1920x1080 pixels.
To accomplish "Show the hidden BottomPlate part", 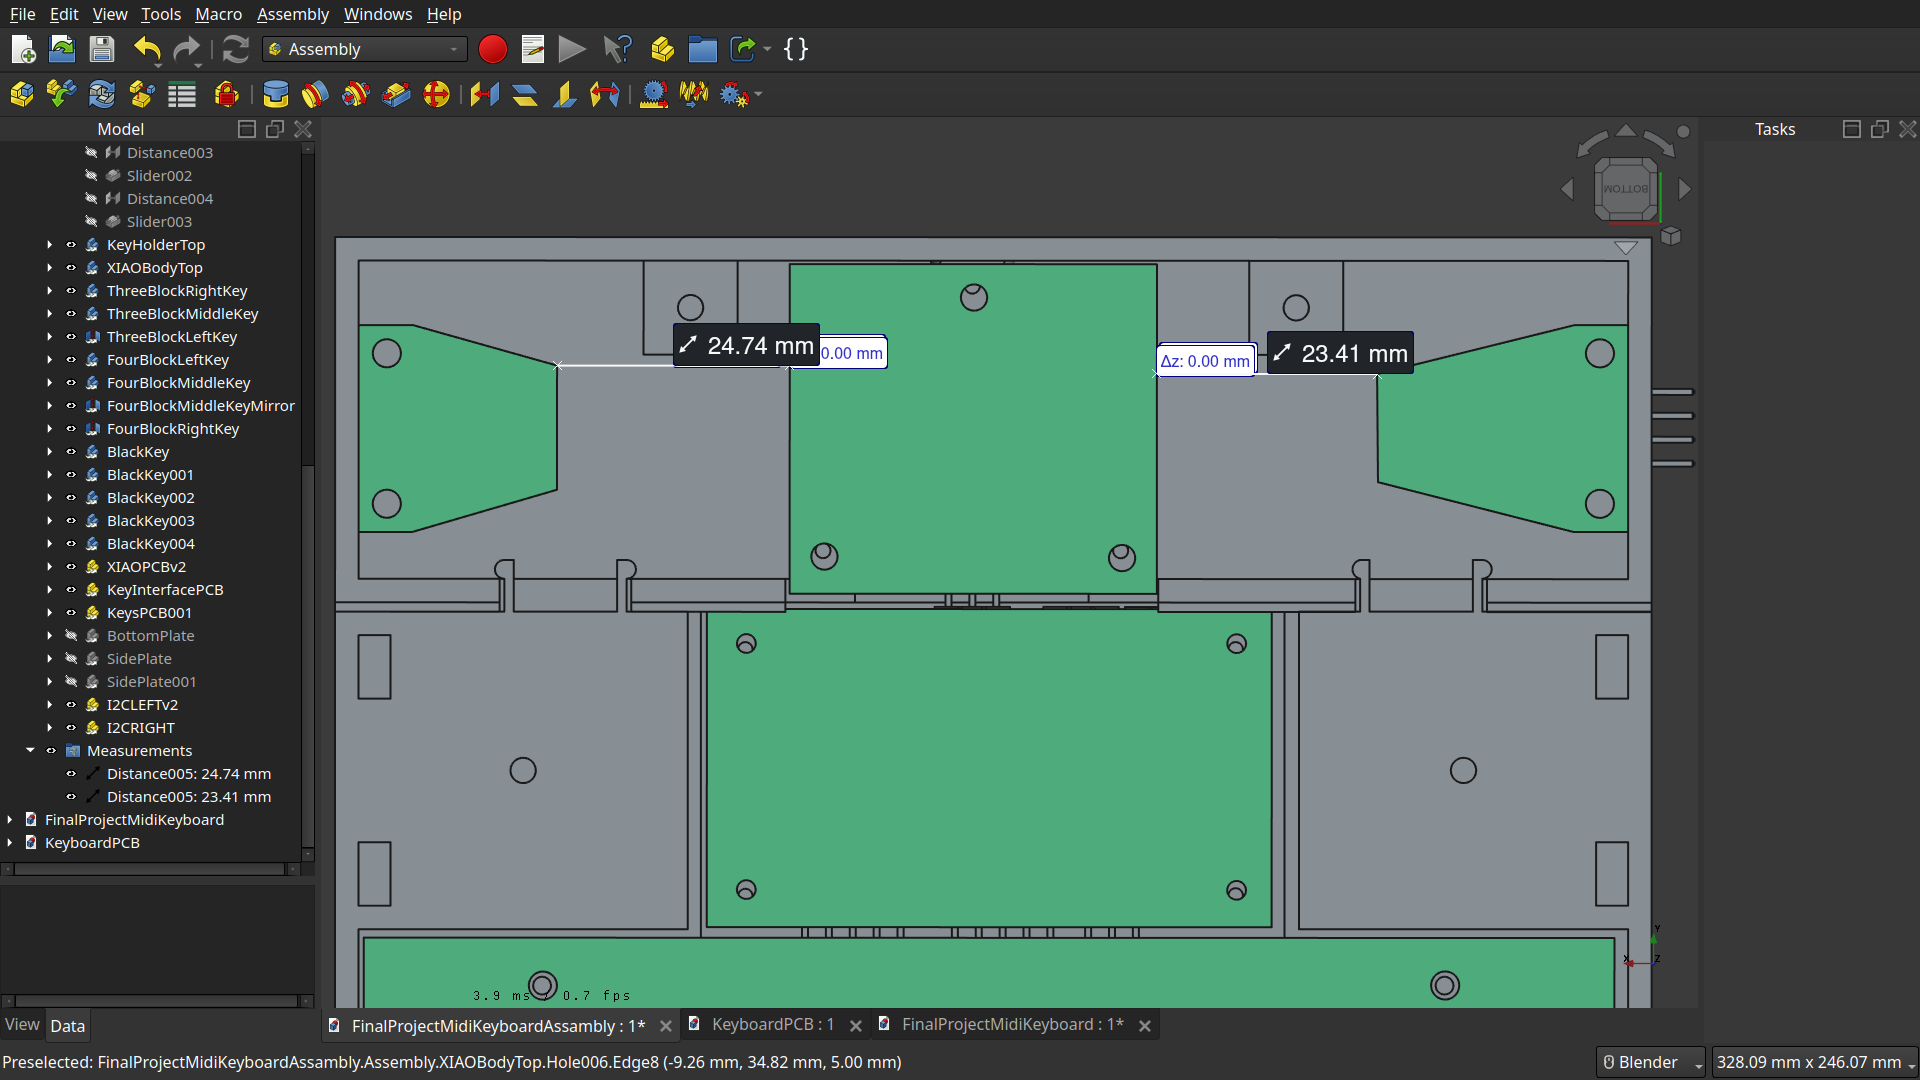I will (71, 636).
